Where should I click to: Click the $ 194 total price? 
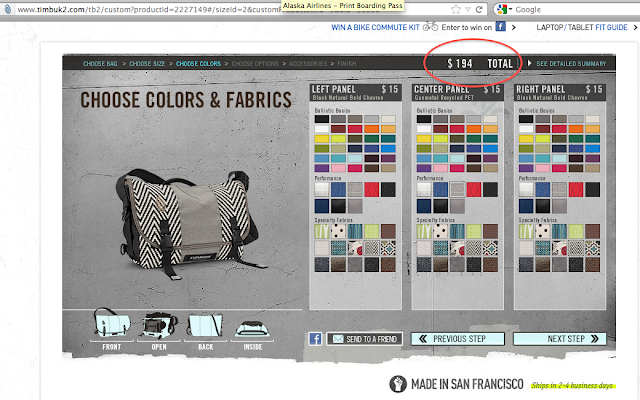click(x=460, y=64)
